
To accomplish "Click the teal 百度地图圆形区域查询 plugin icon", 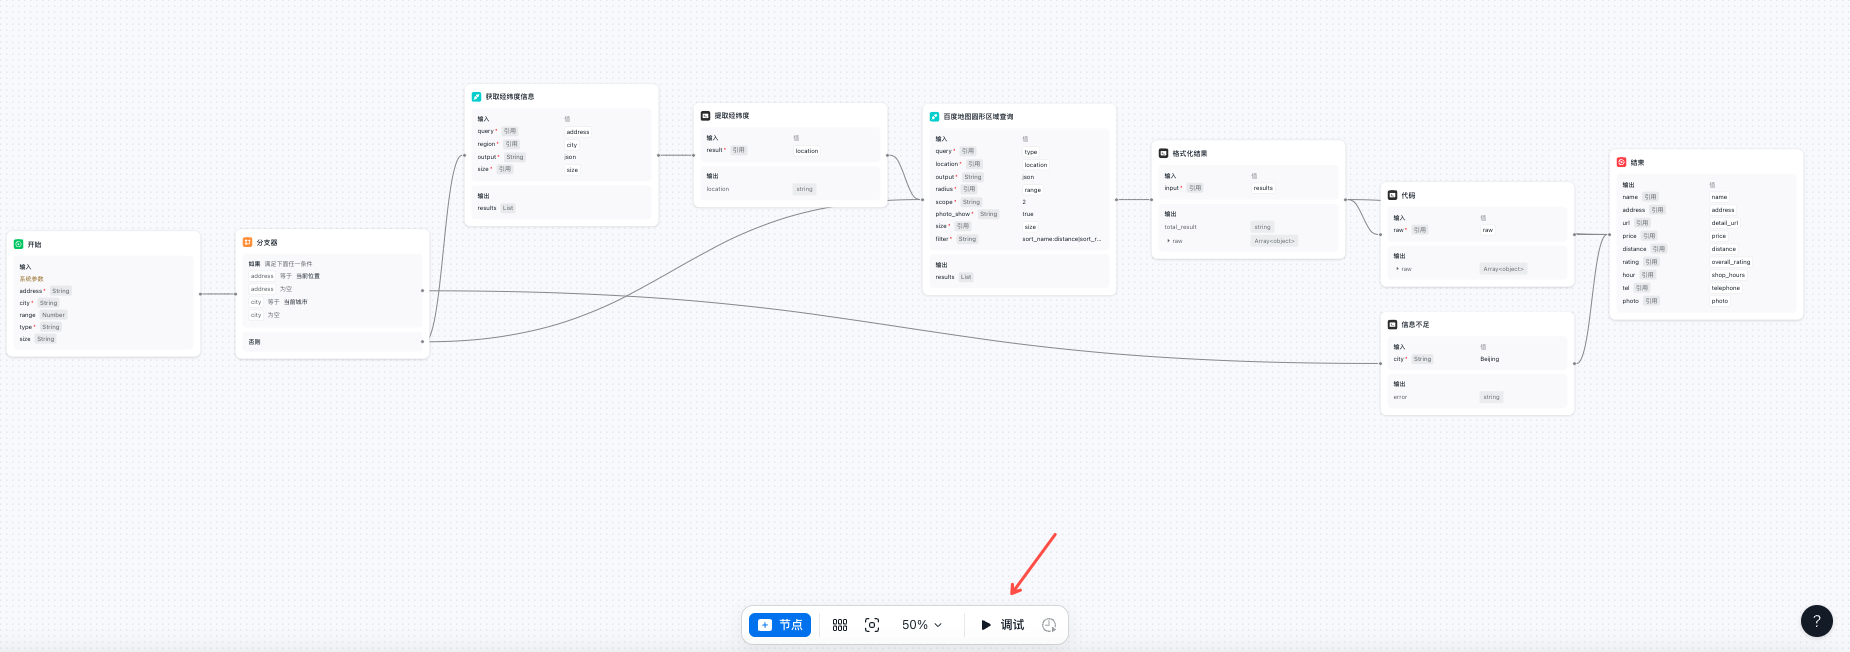I will [x=934, y=117].
